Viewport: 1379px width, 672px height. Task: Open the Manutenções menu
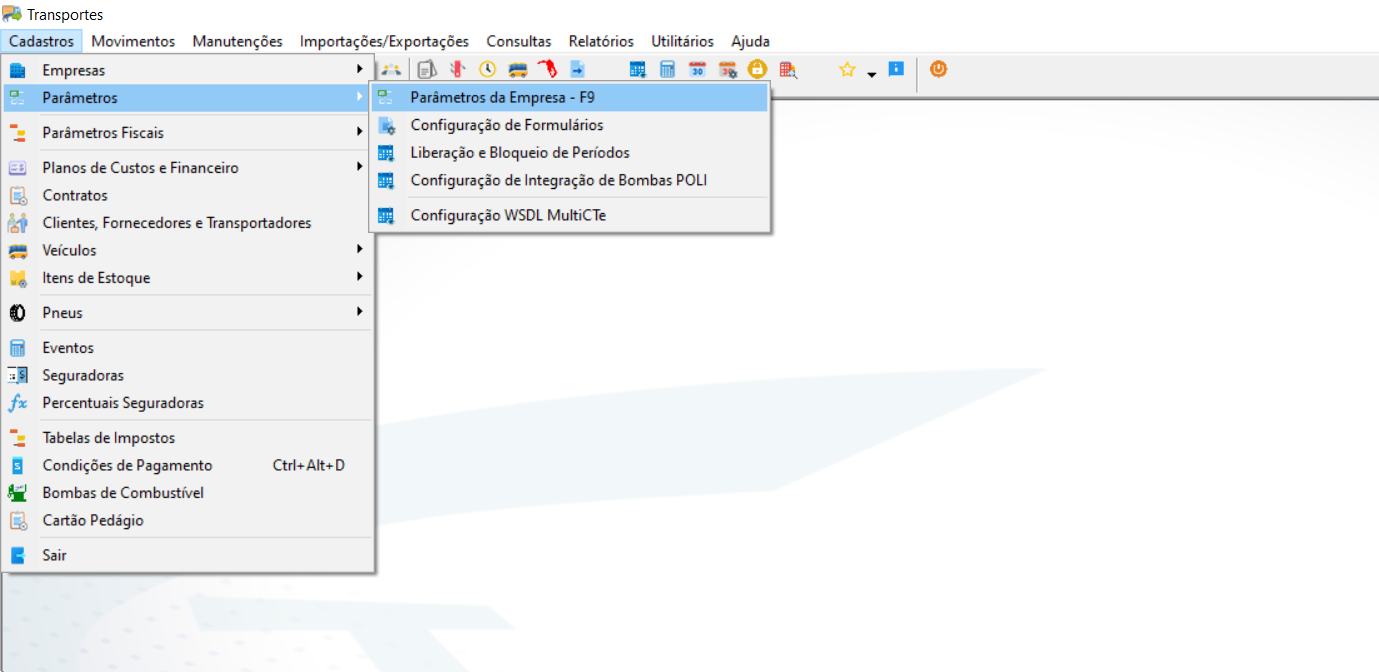pos(237,41)
